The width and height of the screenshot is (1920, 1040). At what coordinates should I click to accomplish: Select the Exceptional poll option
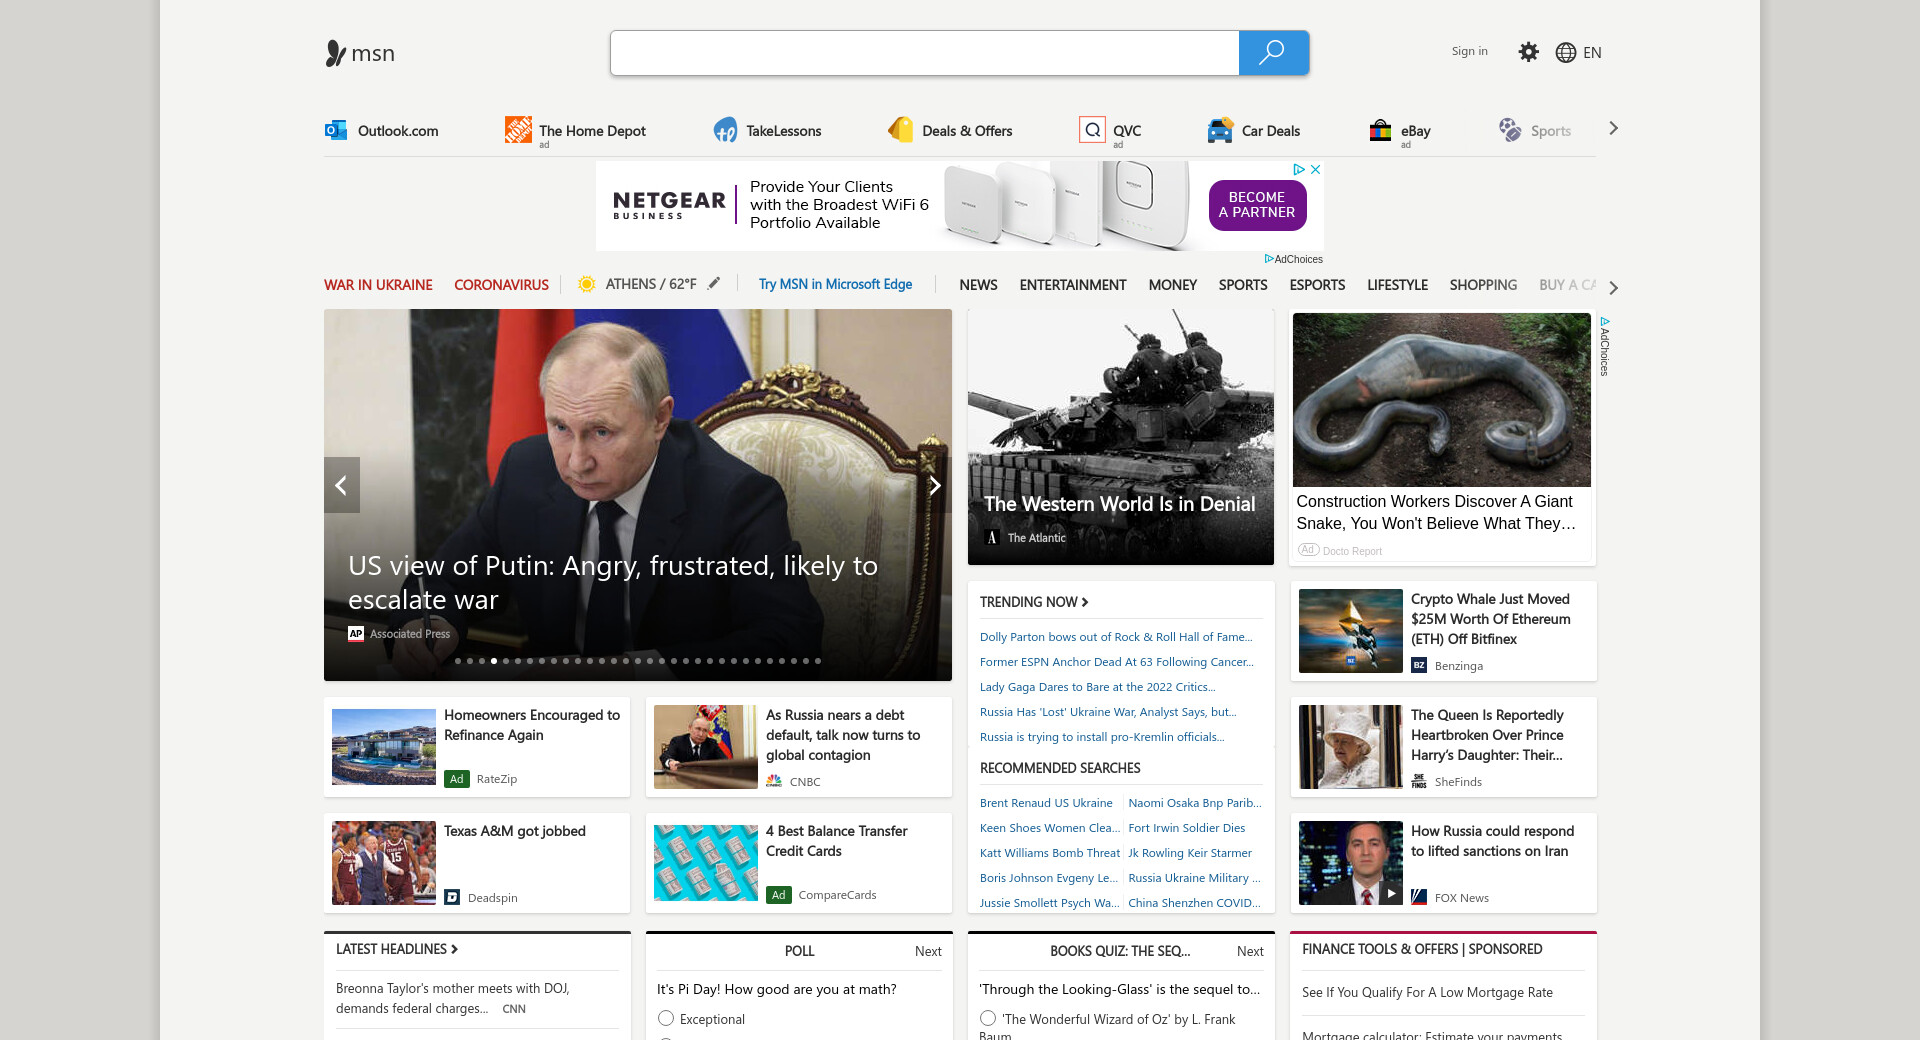coord(666,1018)
